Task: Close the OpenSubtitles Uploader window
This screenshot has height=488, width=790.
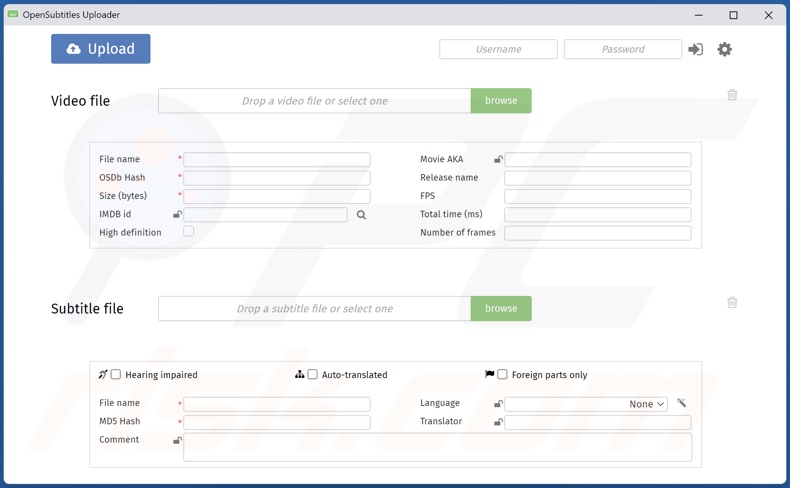Action: click(x=768, y=15)
